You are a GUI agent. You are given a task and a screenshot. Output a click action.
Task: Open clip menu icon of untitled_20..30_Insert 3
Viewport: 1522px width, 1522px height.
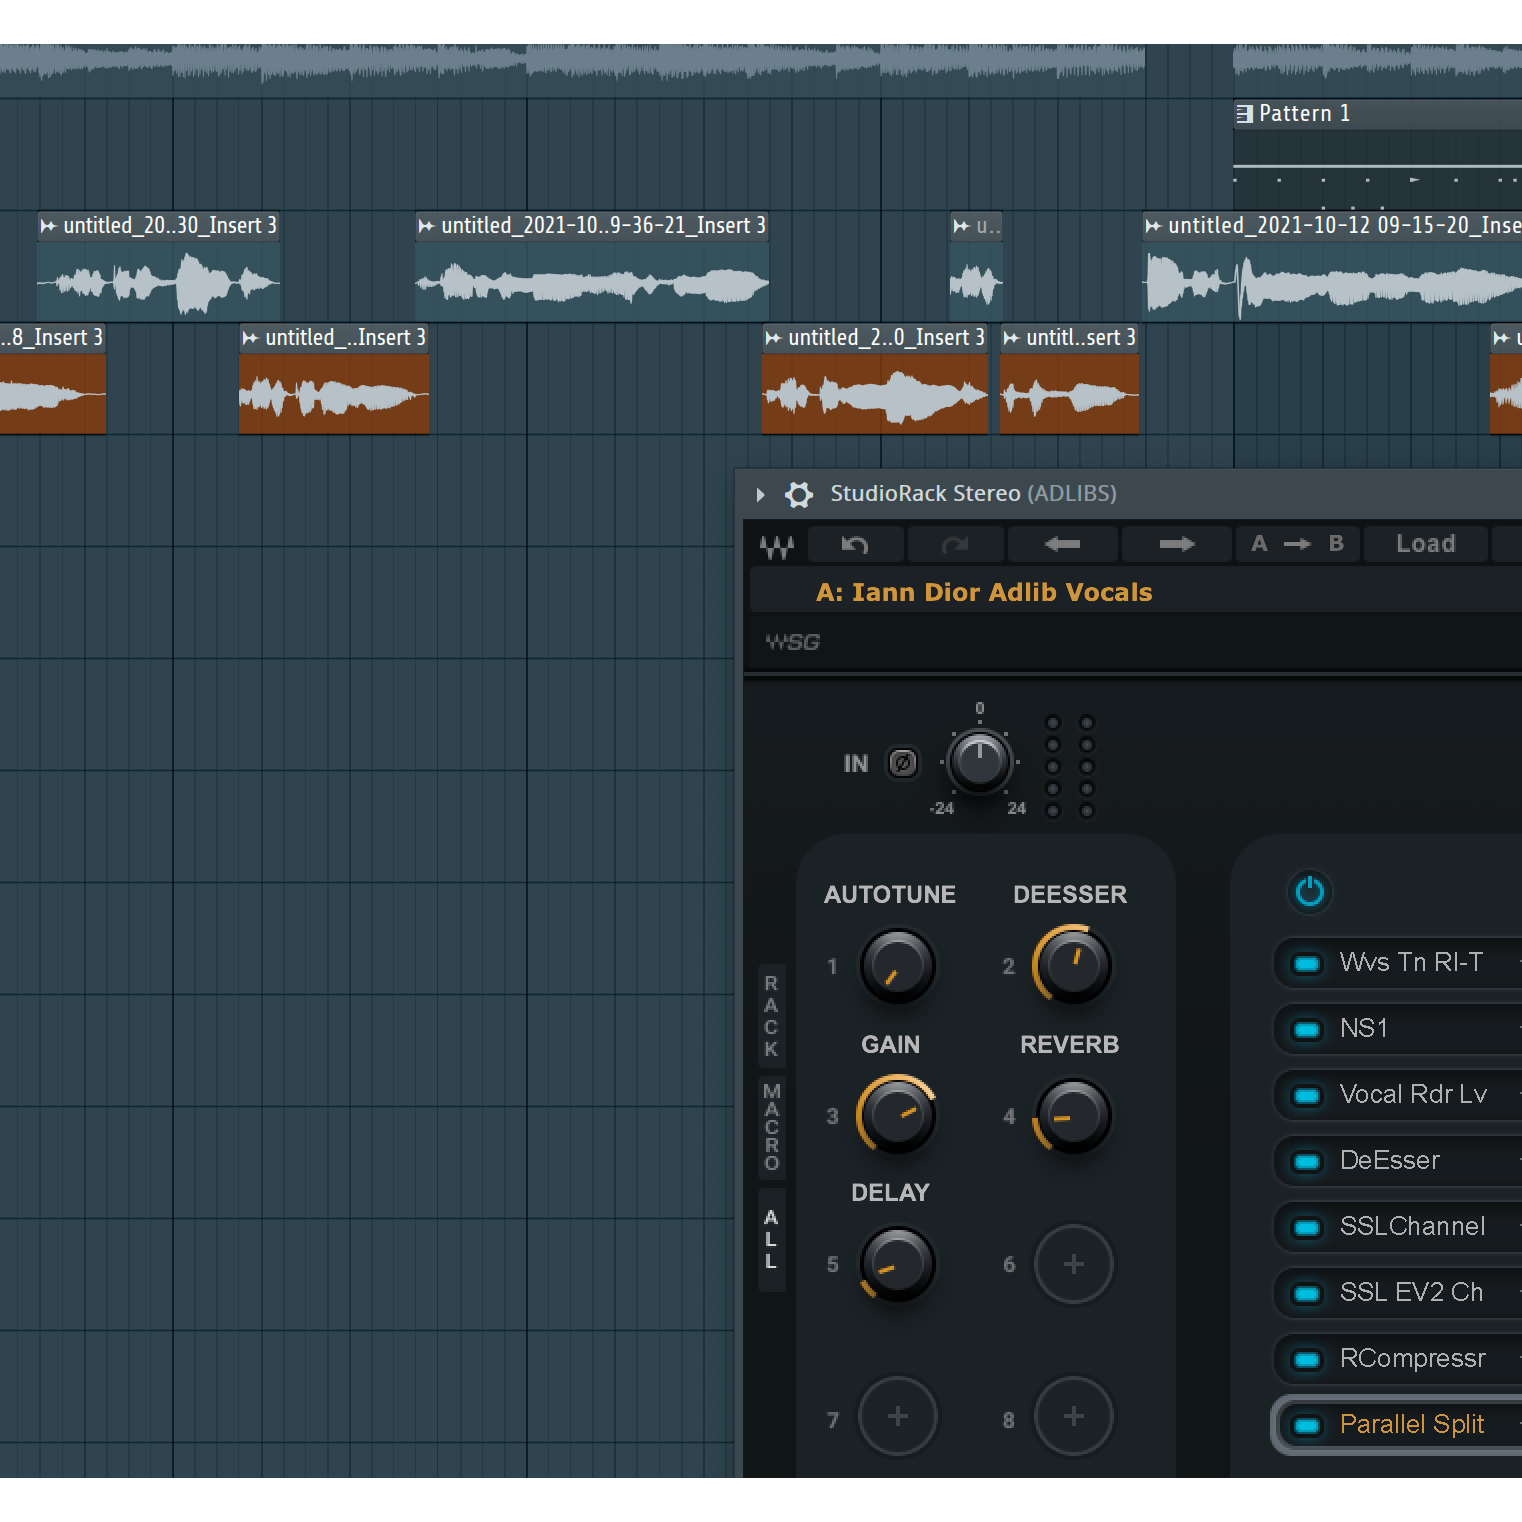pos(48,226)
